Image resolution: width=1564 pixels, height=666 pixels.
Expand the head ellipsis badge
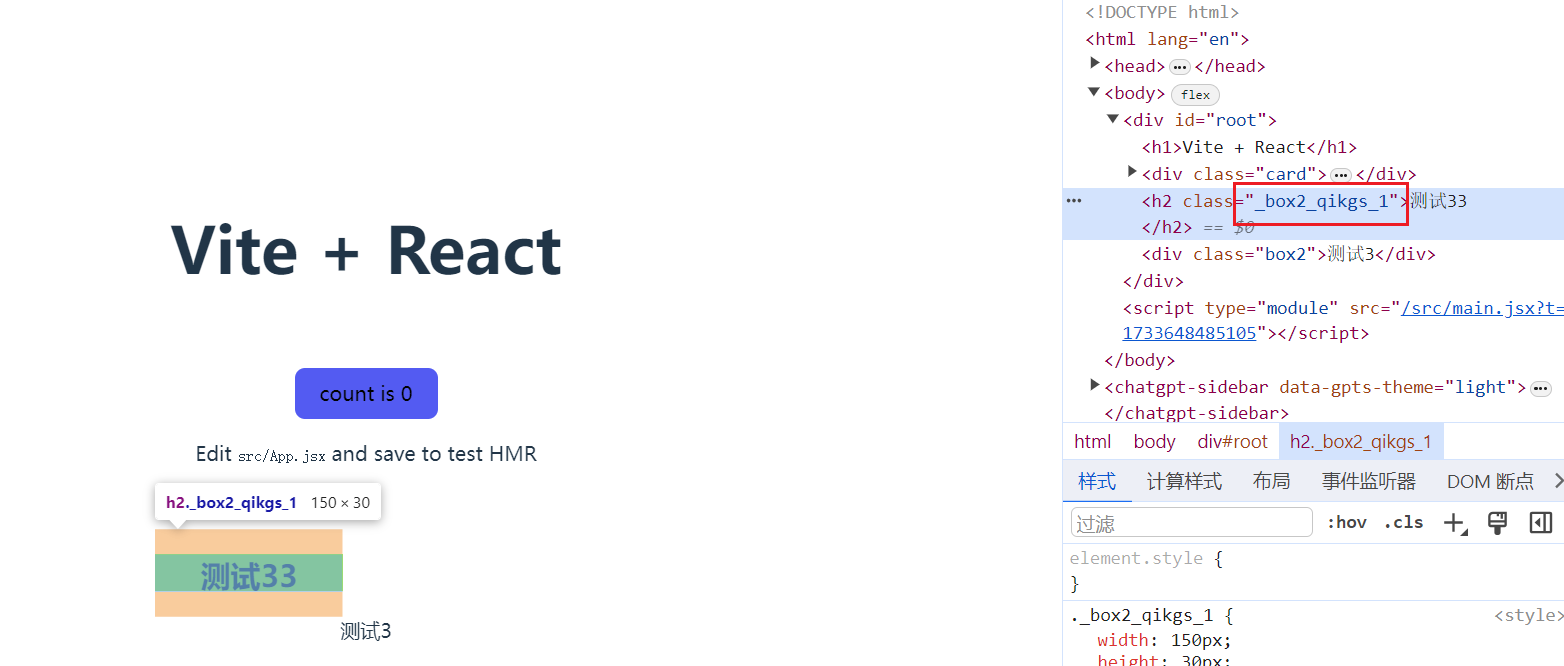1180,67
